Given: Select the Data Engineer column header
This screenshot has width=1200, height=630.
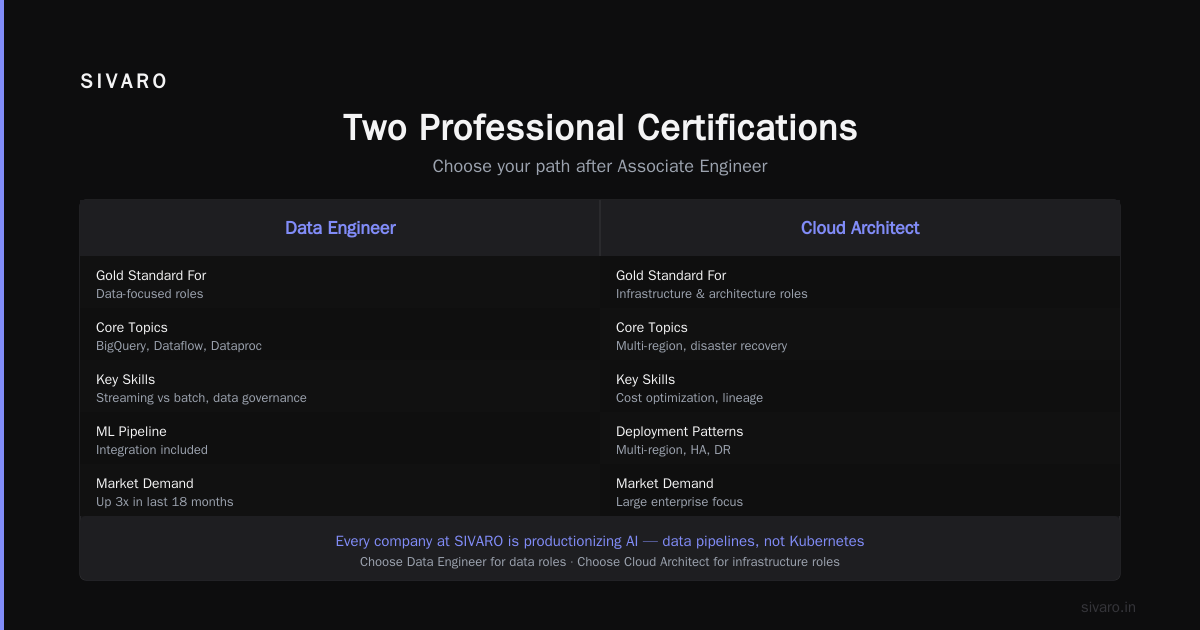Looking at the screenshot, I should coord(340,228).
